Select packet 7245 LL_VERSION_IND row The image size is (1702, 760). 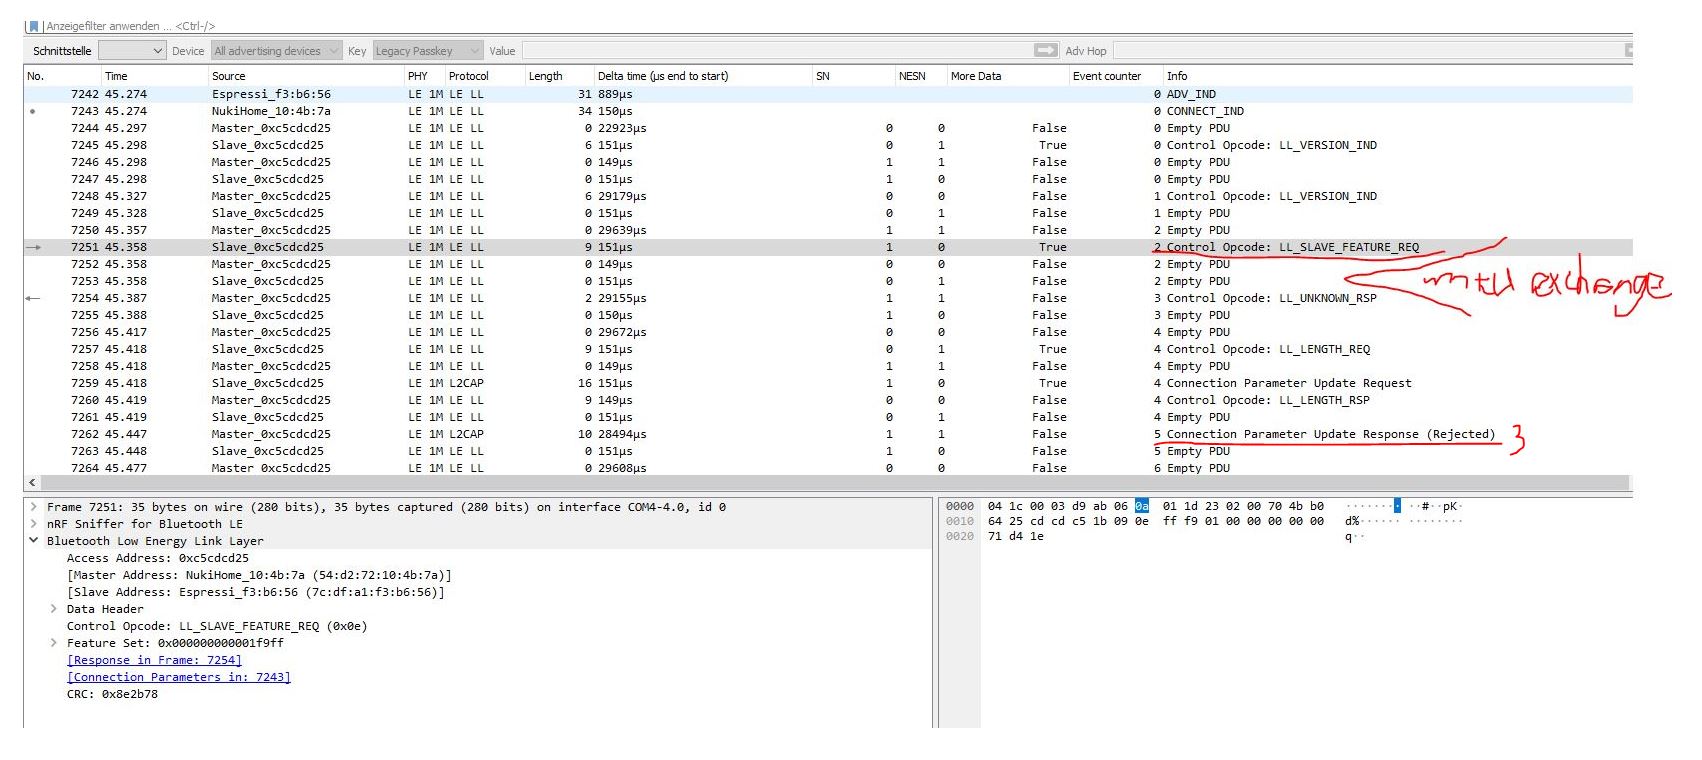[x=828, y=145]
